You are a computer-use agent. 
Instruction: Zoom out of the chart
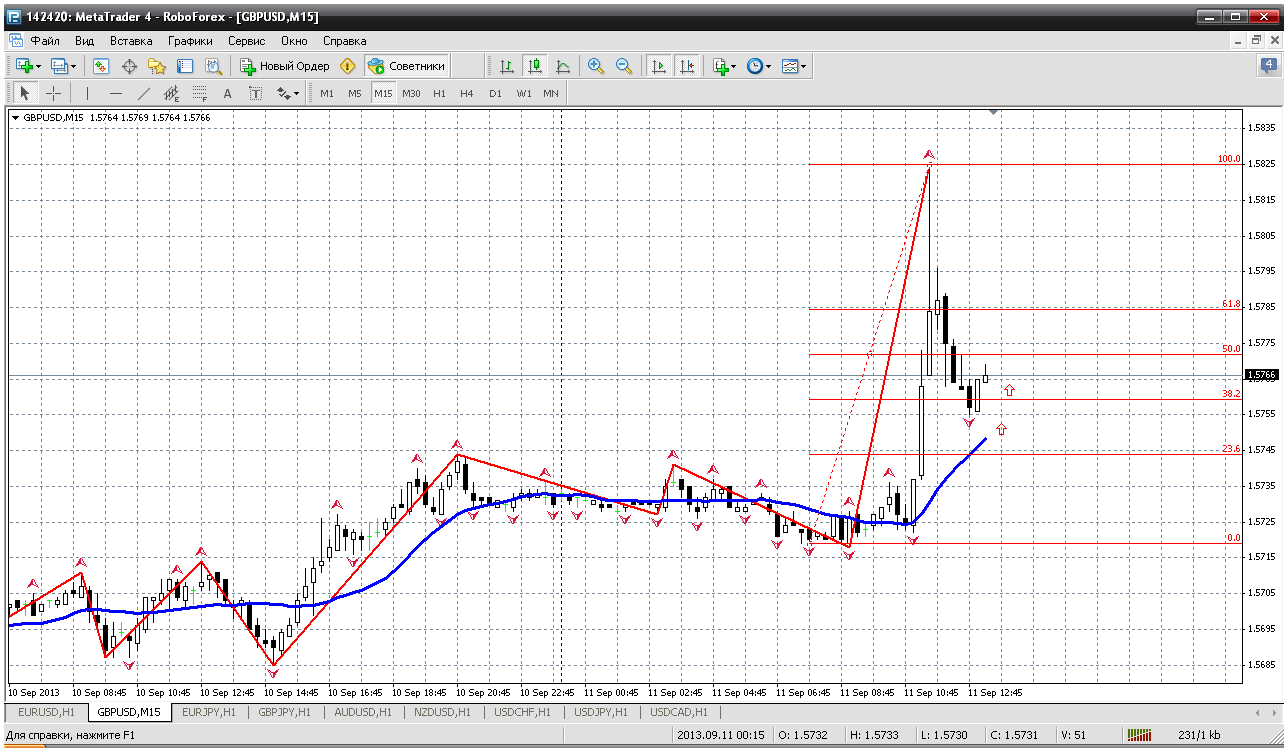click(624, 66)
